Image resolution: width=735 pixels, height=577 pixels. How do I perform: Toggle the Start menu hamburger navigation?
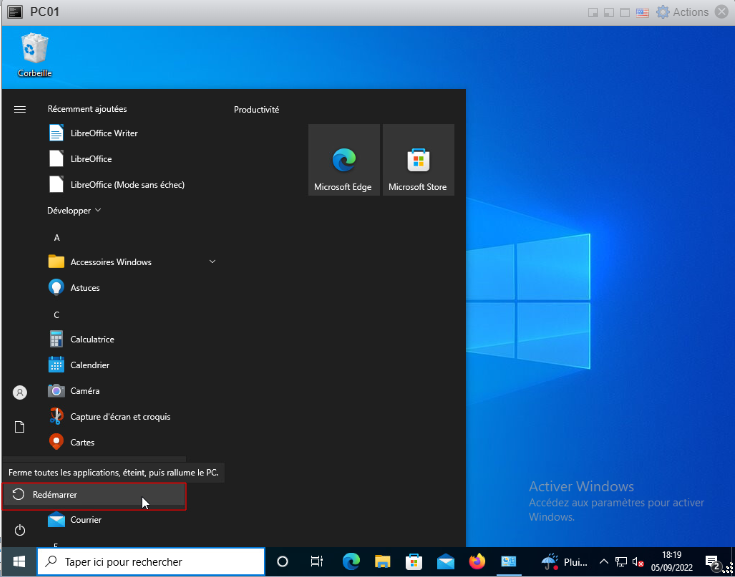19,109
